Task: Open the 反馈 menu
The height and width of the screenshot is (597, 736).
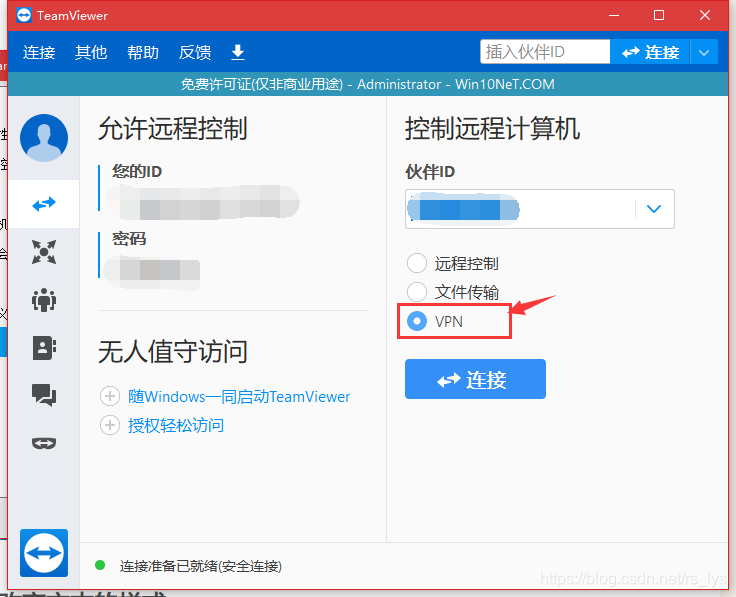Action: click(195, 52)
